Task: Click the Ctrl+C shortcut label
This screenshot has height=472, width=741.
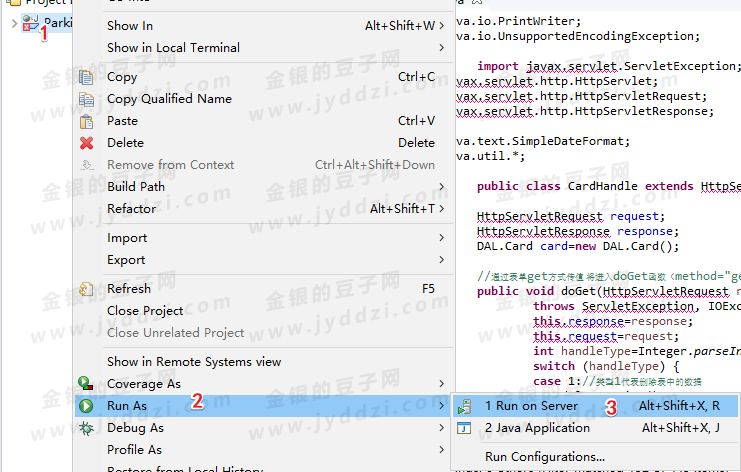Action: point(416,77)
